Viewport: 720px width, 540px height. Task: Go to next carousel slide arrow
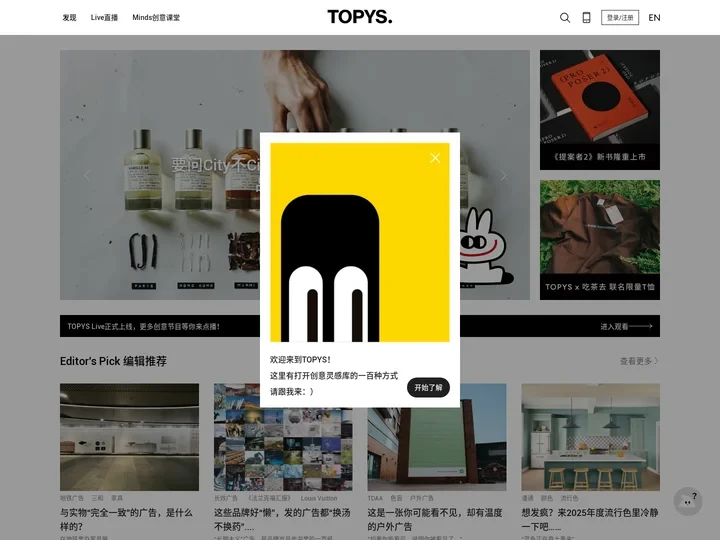[503, 175]
